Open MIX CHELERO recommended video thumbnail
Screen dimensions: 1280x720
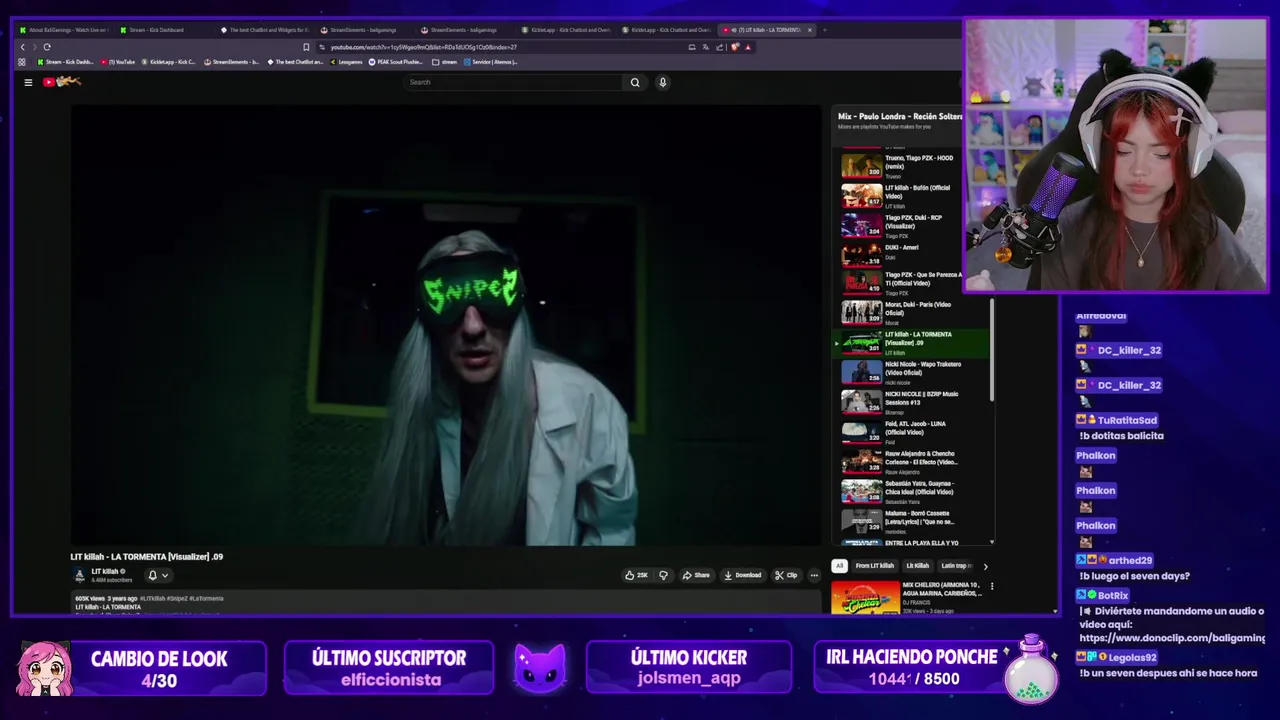[x=865, y=597]
